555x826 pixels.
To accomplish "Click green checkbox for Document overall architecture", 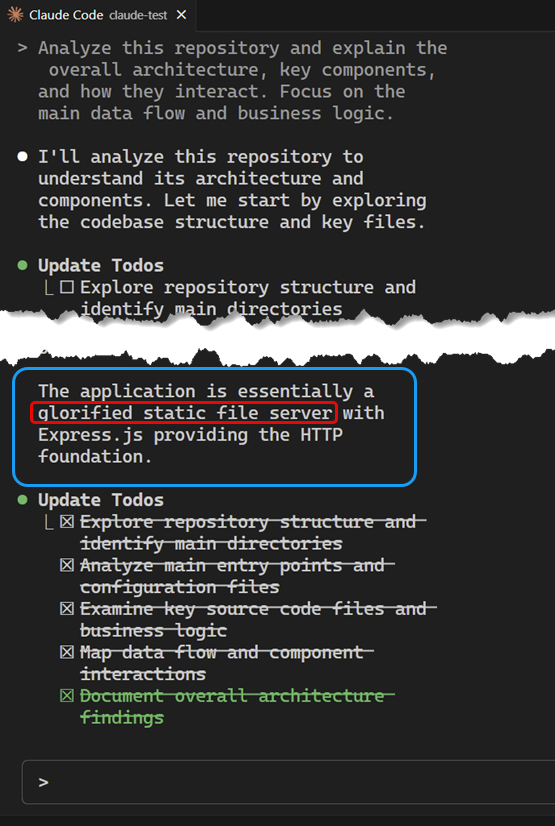I will [67, 696].
